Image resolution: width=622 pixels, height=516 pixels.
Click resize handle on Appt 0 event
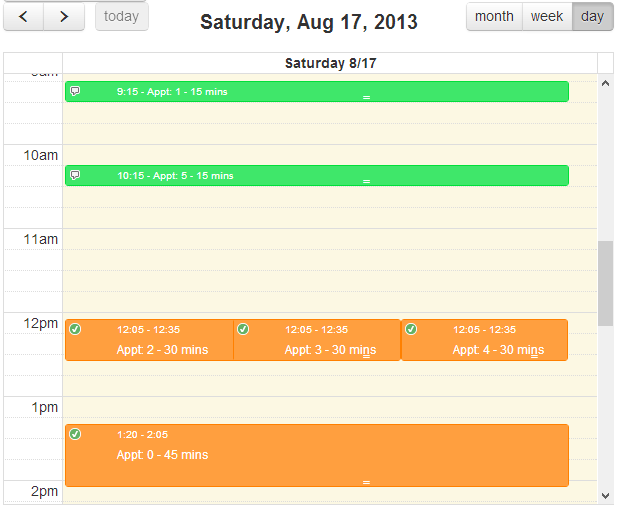[366, 483]
